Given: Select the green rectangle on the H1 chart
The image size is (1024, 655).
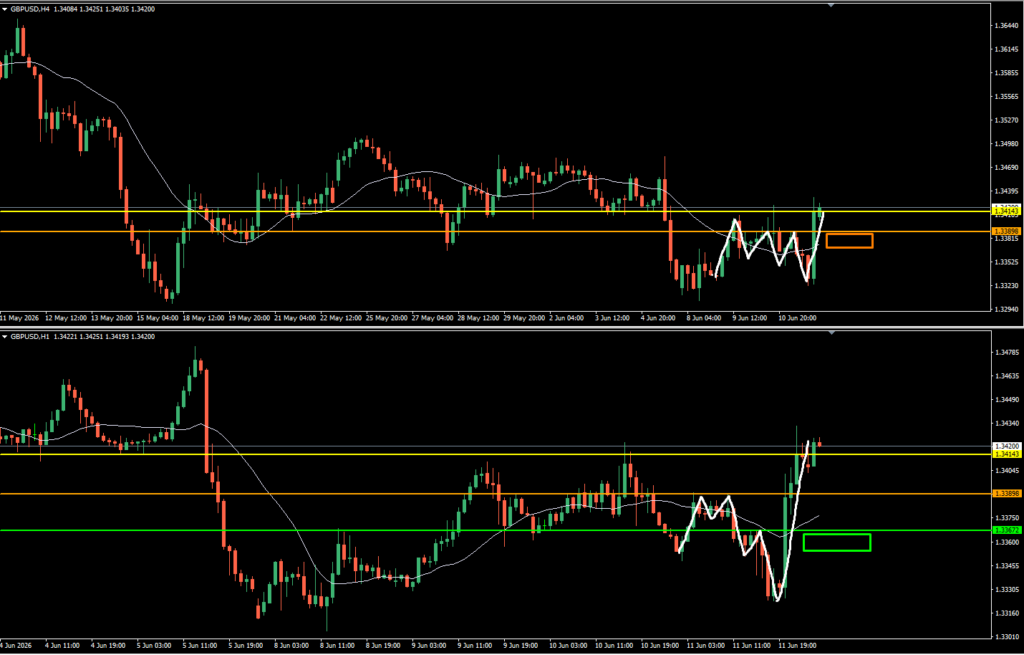Looking at the screenshot, I should click(x=837, y=542).
